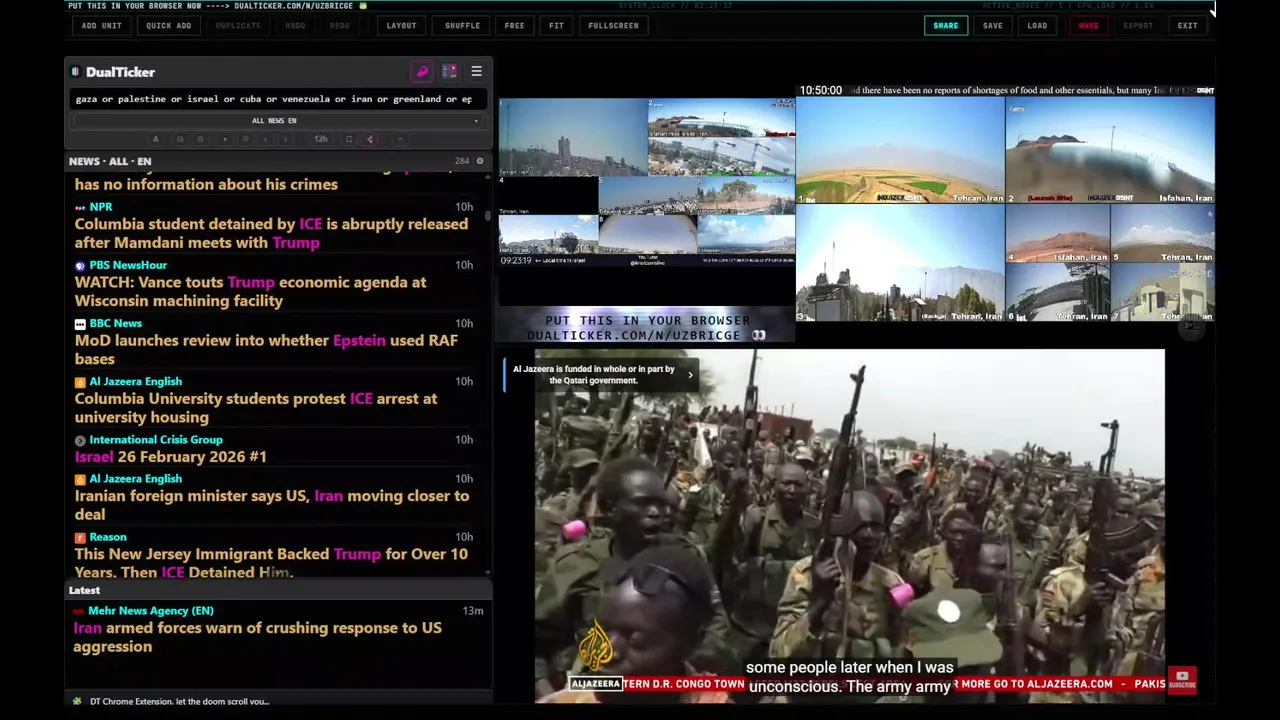Click FIT in top toolbar
Screen dimensions: 1280x720
pos(556,25)
